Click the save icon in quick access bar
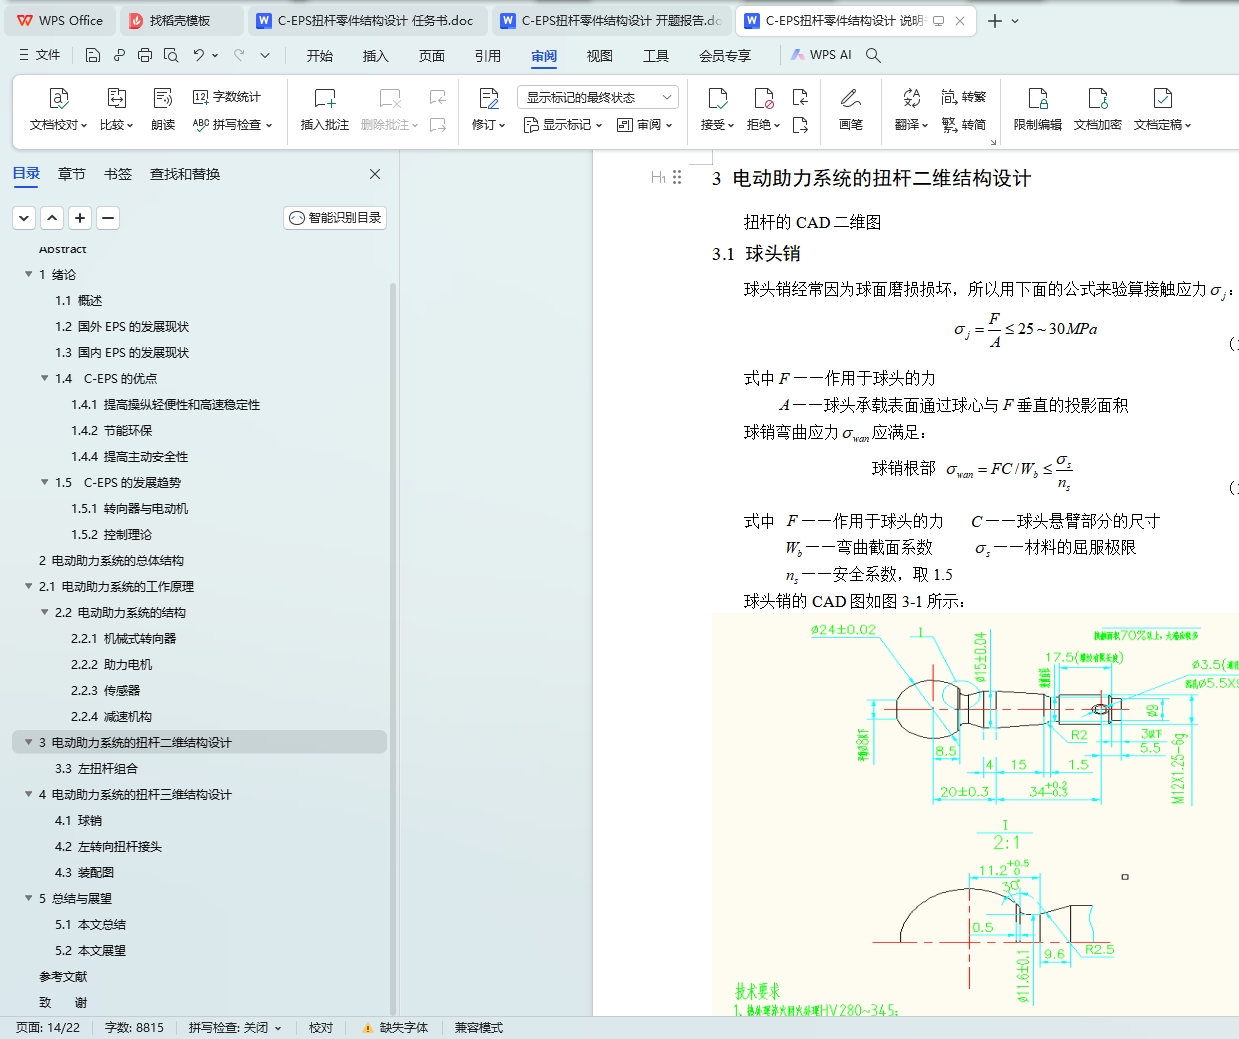This screenshot has width=1239, height=1039. (x=93, y=55)
